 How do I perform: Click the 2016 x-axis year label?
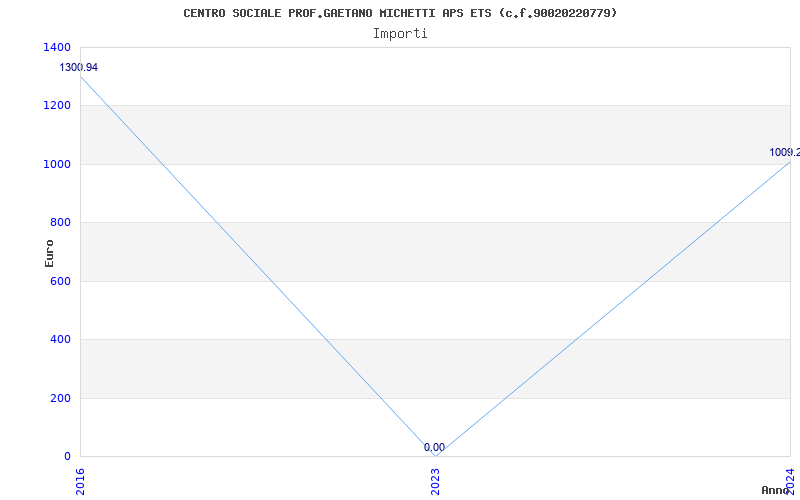point(80,482)
